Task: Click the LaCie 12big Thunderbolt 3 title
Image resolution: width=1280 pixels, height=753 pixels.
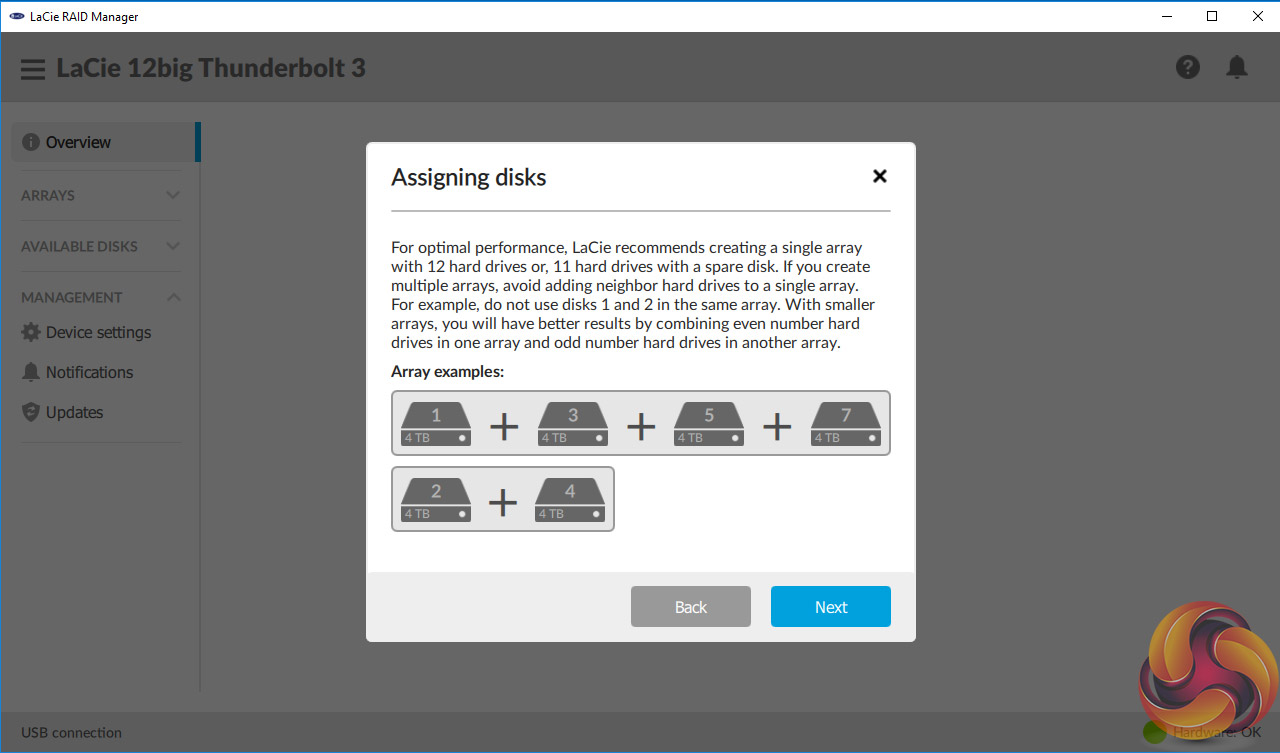Action: pyautogui.click(x=211, y=68)
